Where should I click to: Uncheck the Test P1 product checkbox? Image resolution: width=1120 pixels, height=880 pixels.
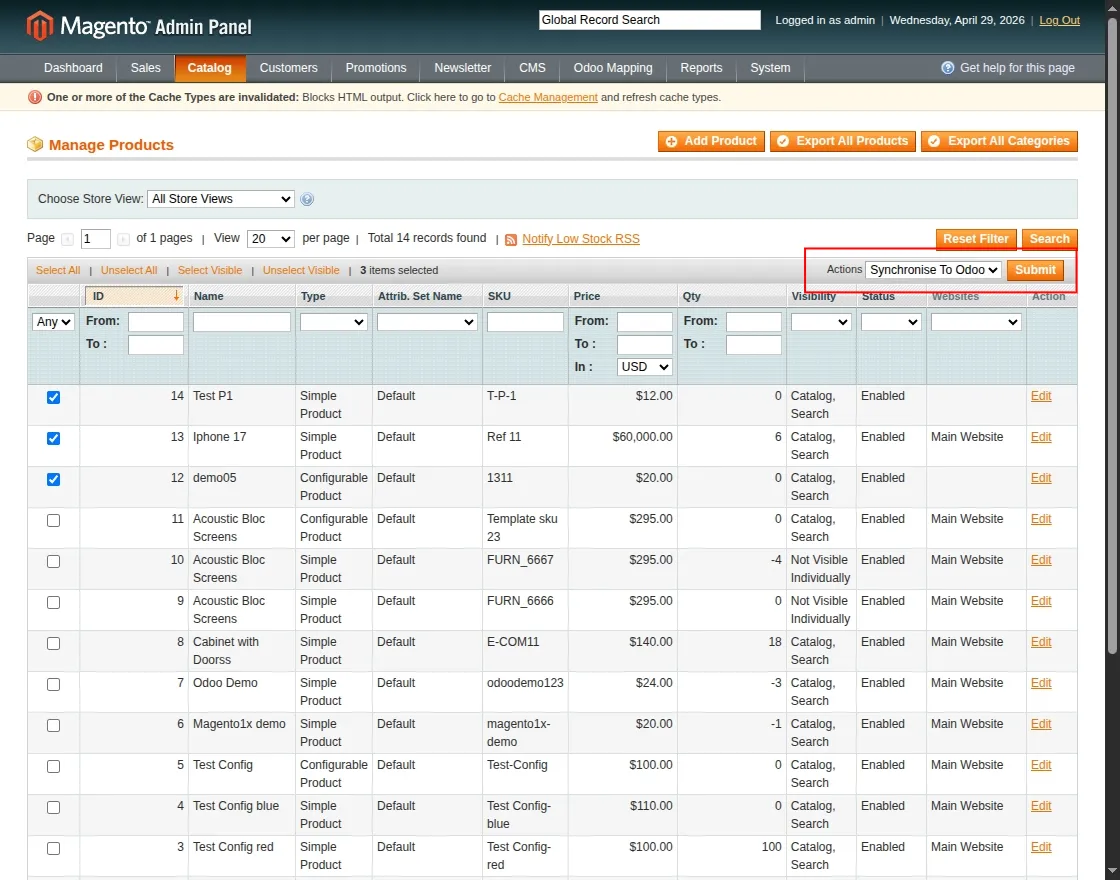pyautogui.click(x=54, y=398)
